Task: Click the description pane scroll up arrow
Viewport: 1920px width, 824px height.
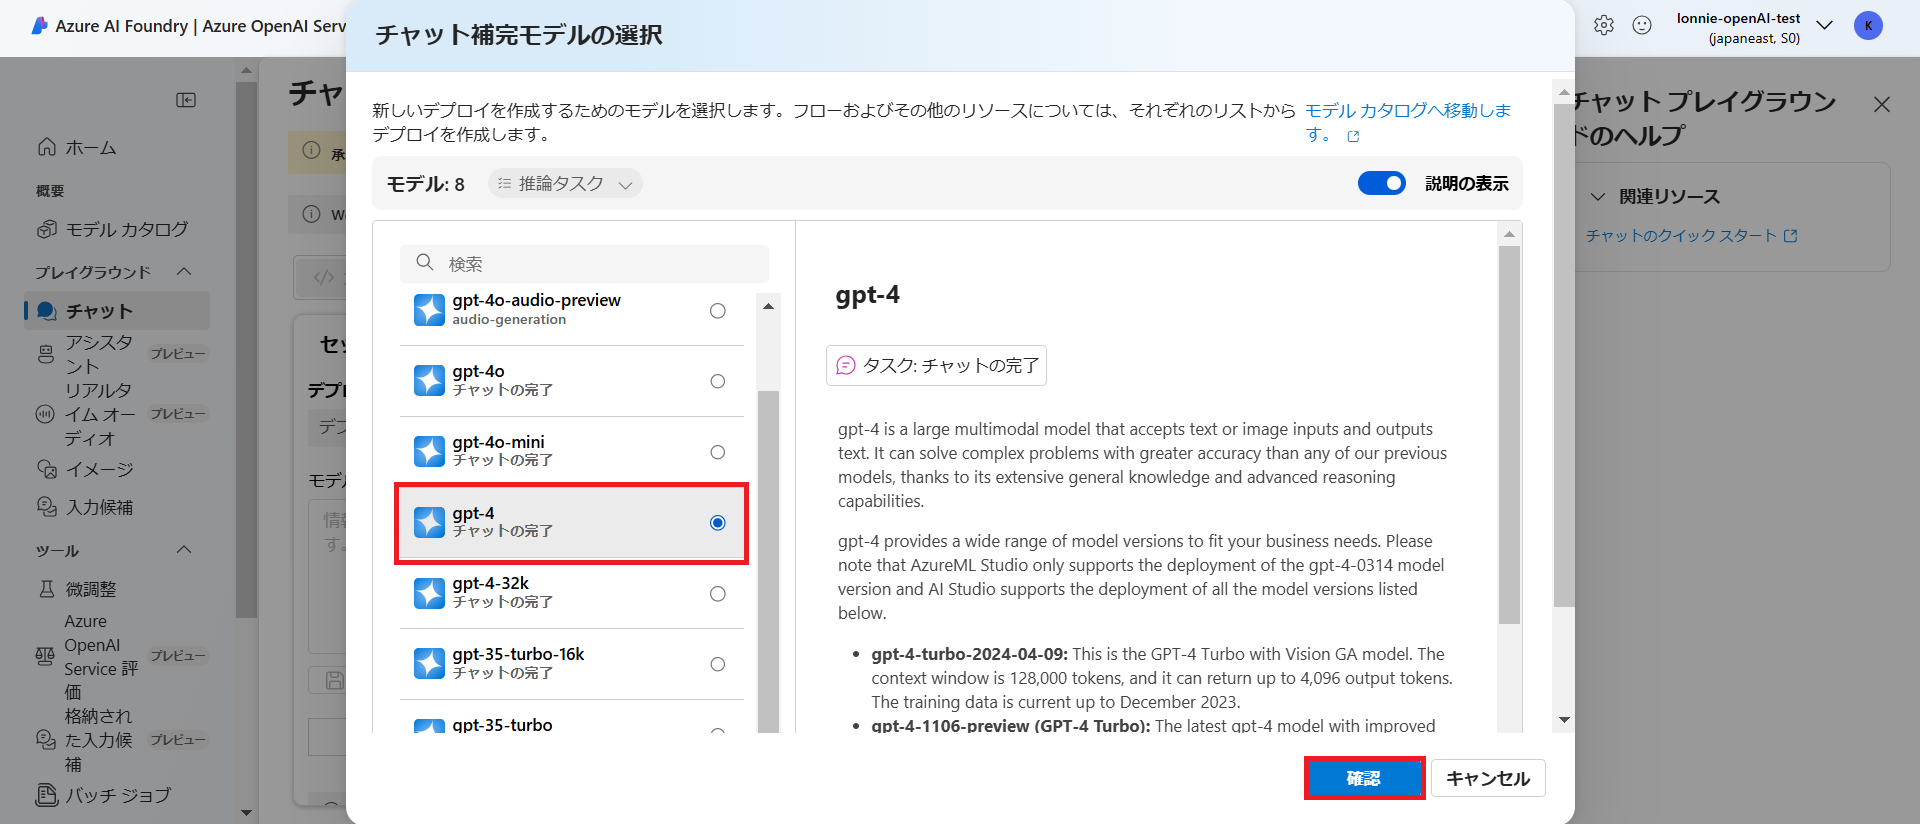Action: 1509,234
